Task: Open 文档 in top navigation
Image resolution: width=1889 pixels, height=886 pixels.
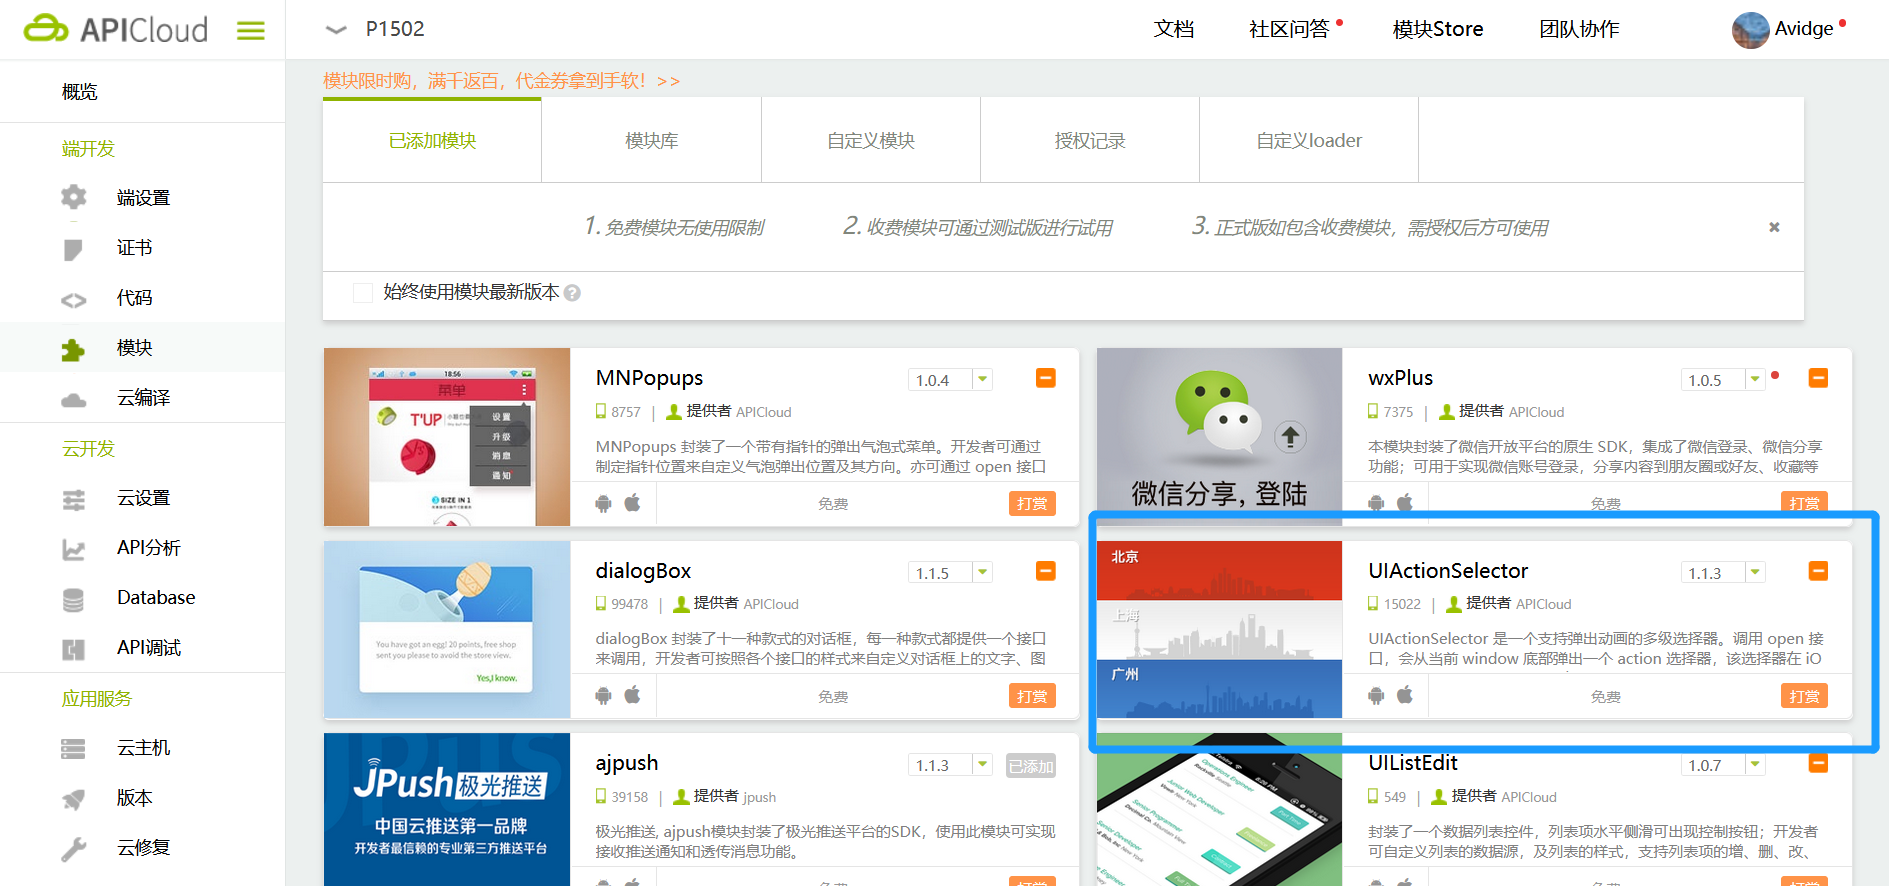Action: tap(1174, 29)
